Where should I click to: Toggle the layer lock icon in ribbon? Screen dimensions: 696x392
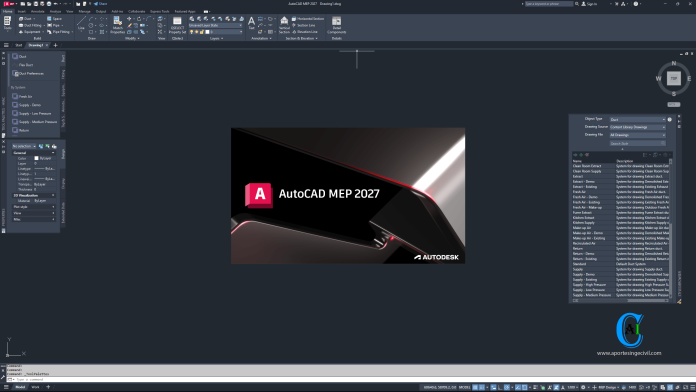(202, 32)
